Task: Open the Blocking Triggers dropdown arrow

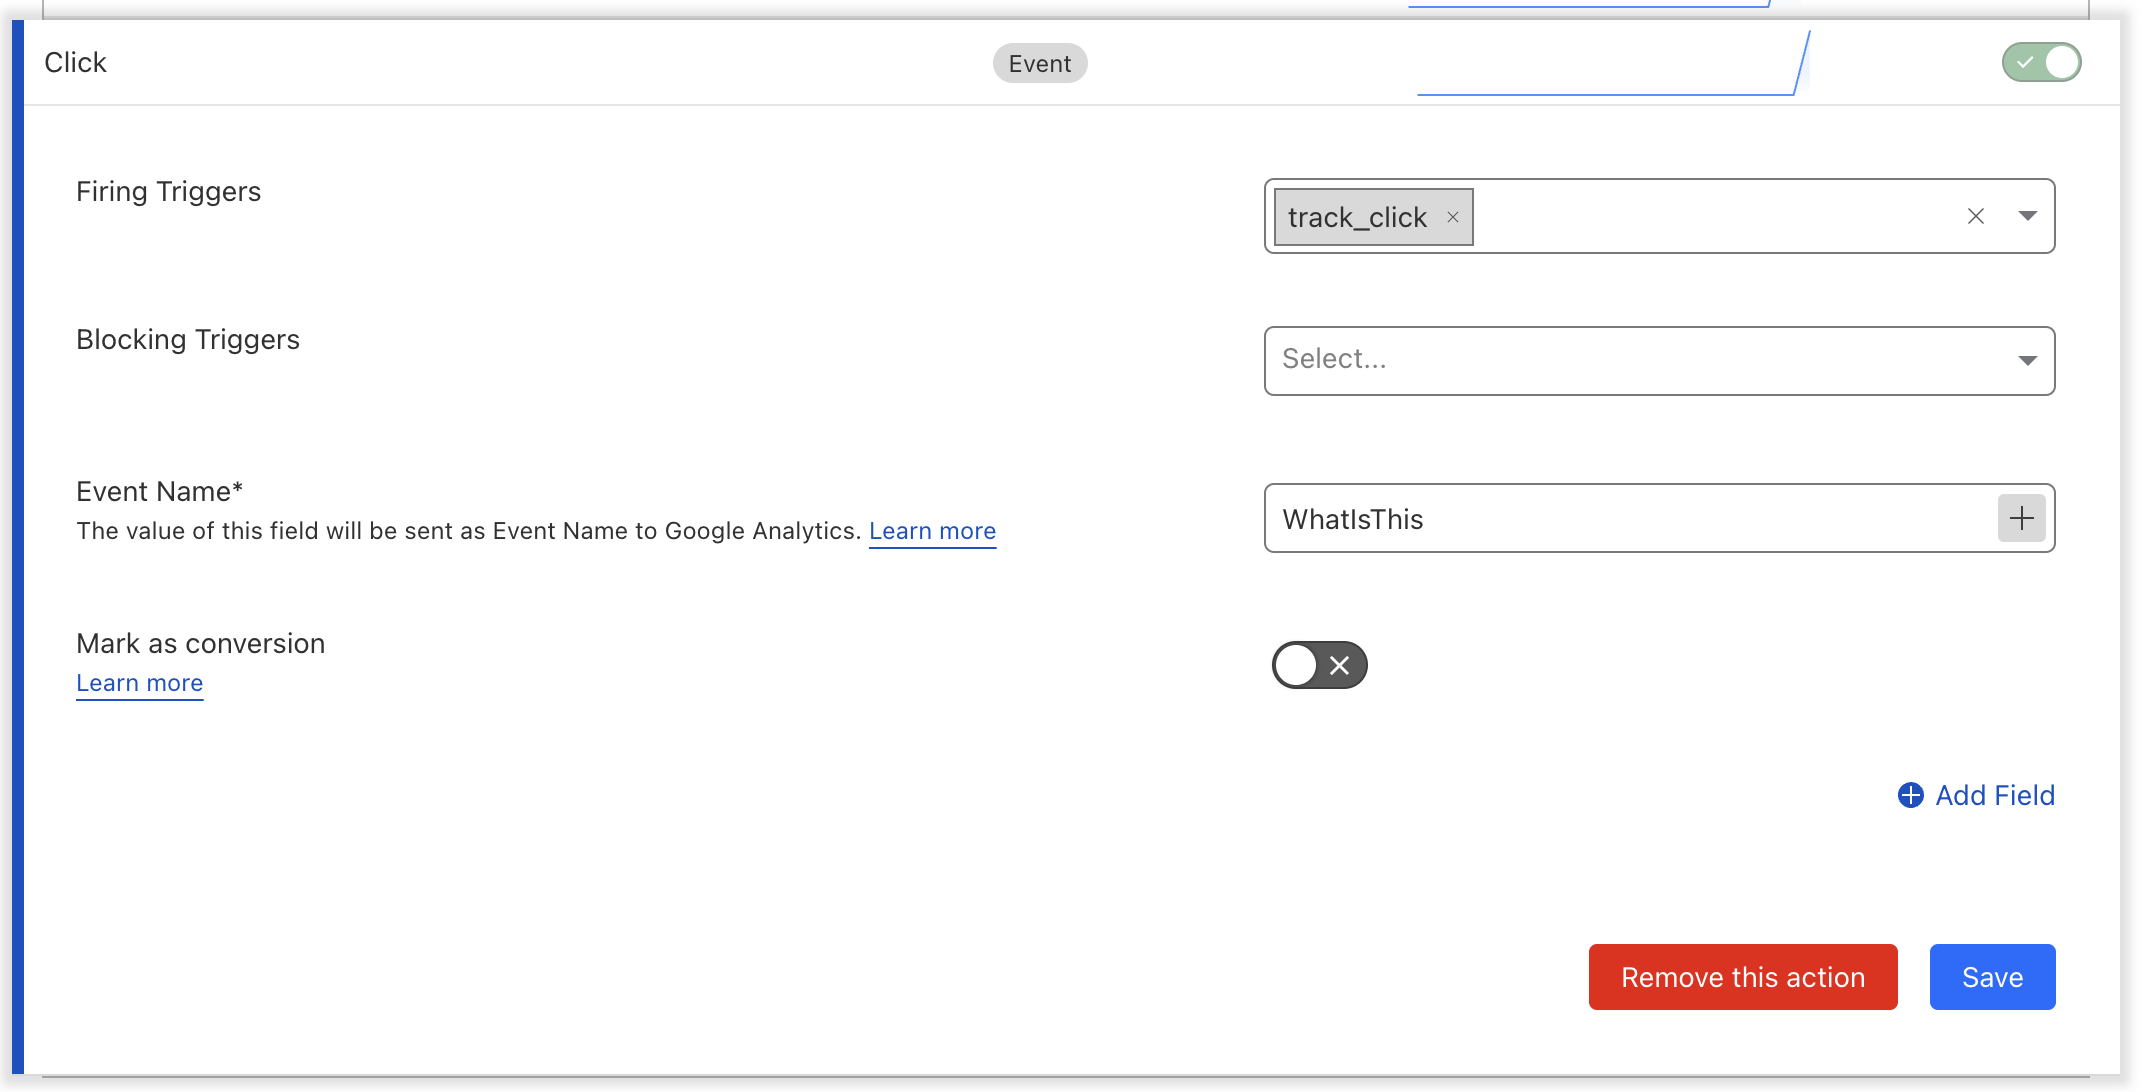Action: click(2027, 360)
